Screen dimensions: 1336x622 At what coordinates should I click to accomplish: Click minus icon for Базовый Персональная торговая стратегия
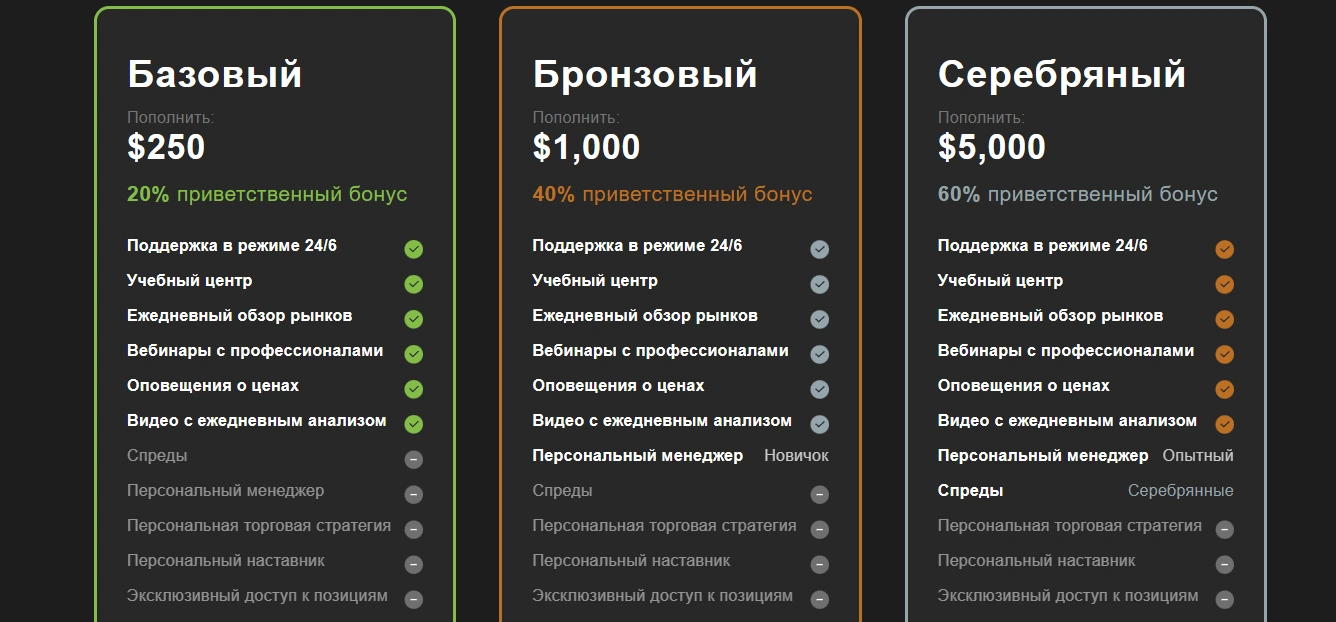414,529
